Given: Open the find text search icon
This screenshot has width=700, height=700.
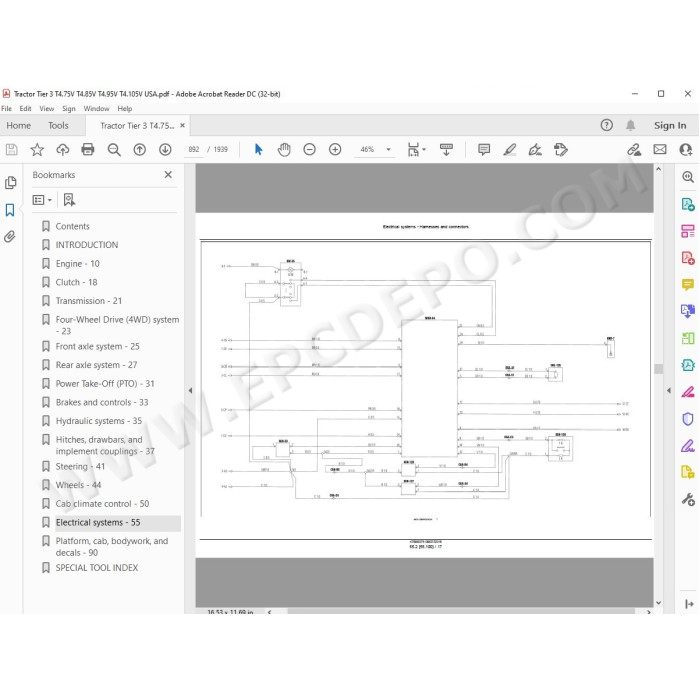Looking at the screenshot, I should click(x=114, y=150).
